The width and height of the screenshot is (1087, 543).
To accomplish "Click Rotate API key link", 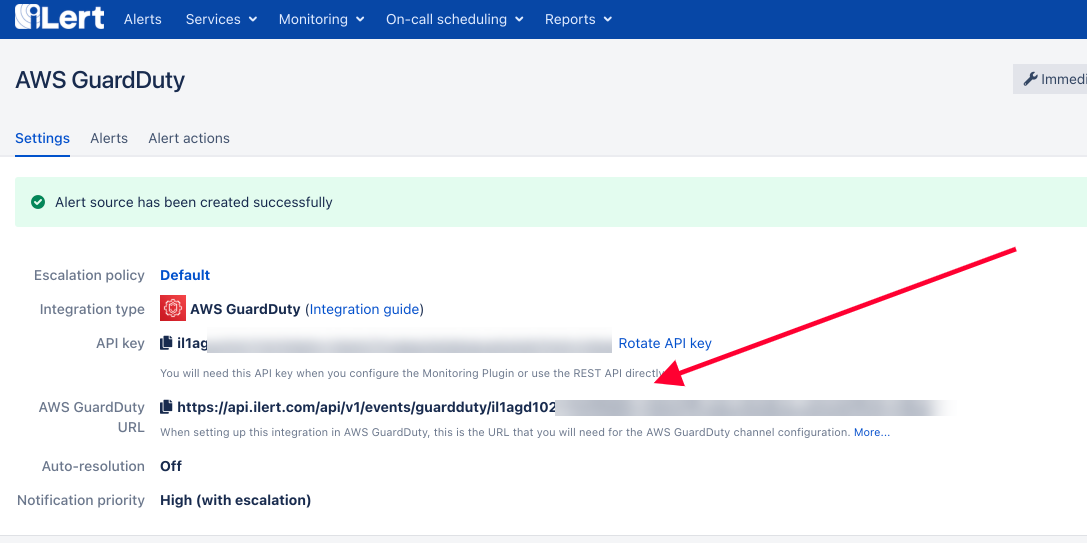I will pos(665,343).
